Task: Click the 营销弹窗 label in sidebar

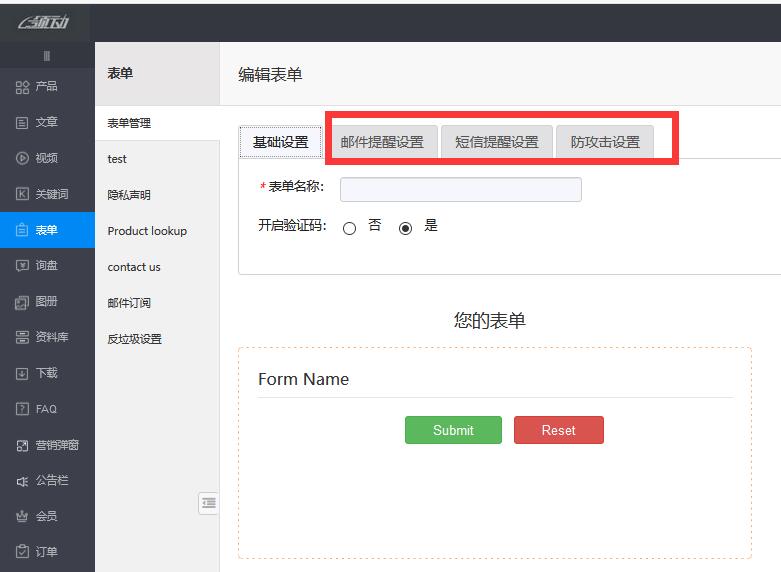Action: click(x=57, y=445)
